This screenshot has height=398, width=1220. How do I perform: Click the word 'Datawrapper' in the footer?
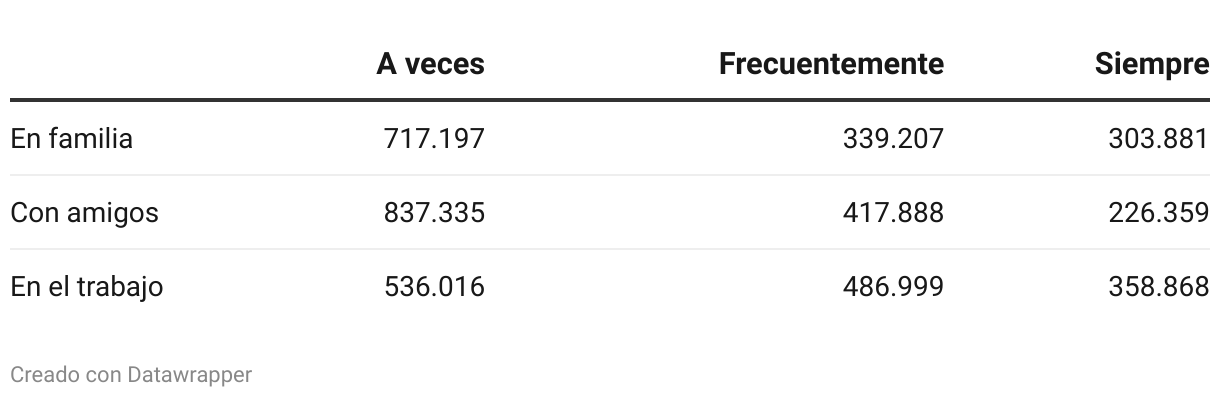point(190,375)
